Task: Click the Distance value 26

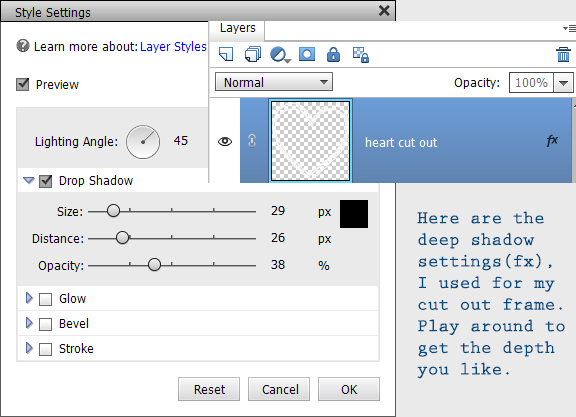Action: (278, 238)
